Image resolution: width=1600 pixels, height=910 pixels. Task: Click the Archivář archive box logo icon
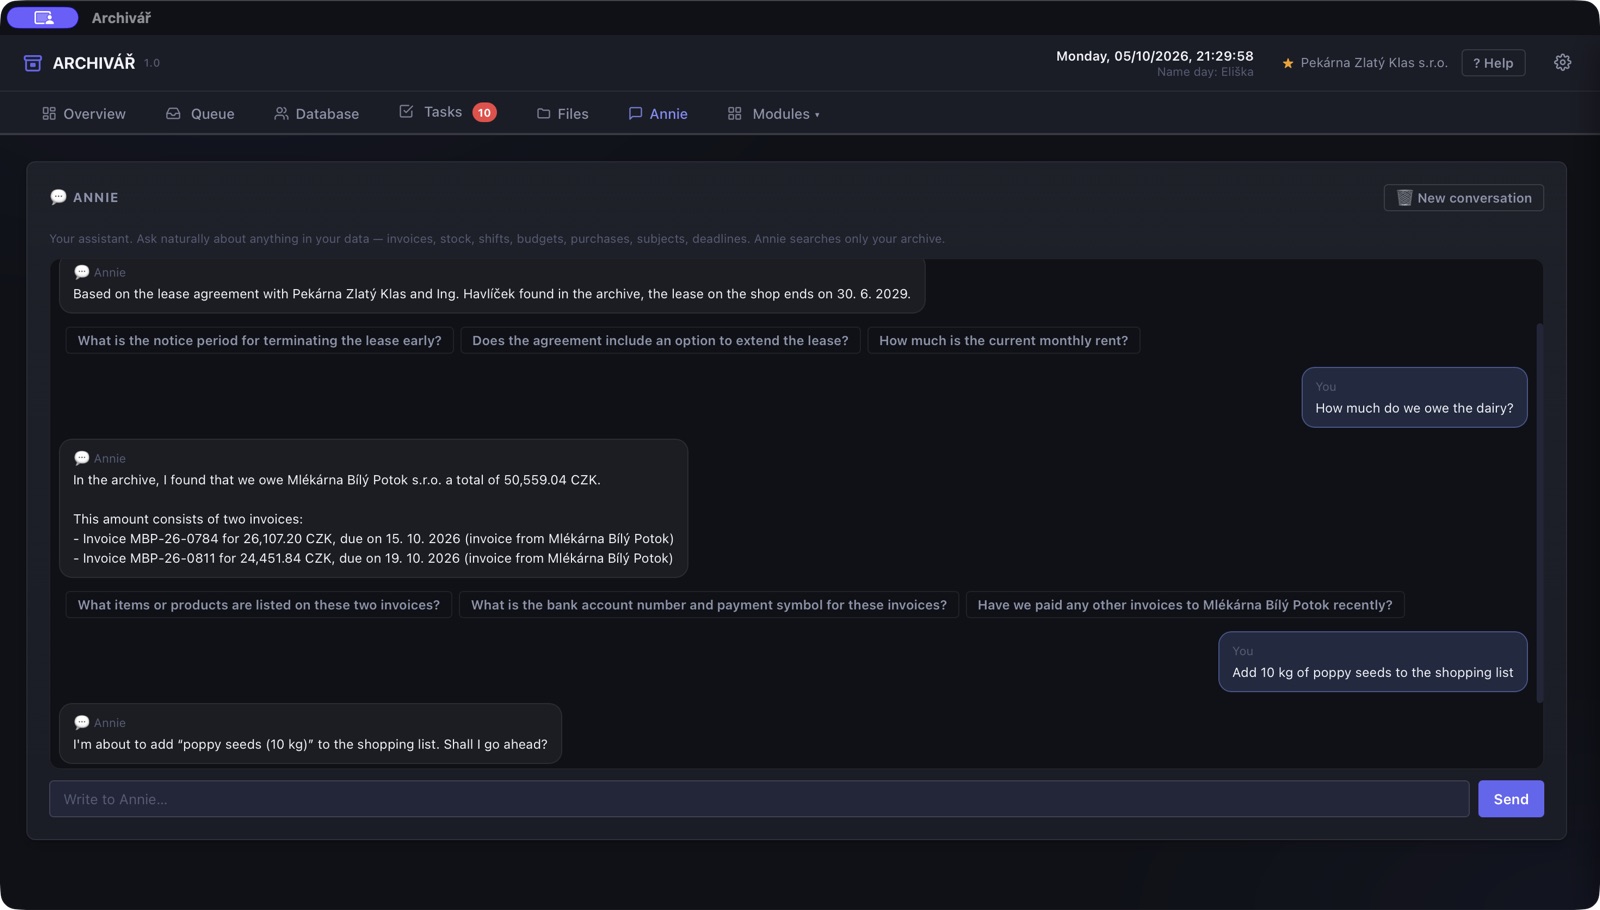[x=33, y=63]
